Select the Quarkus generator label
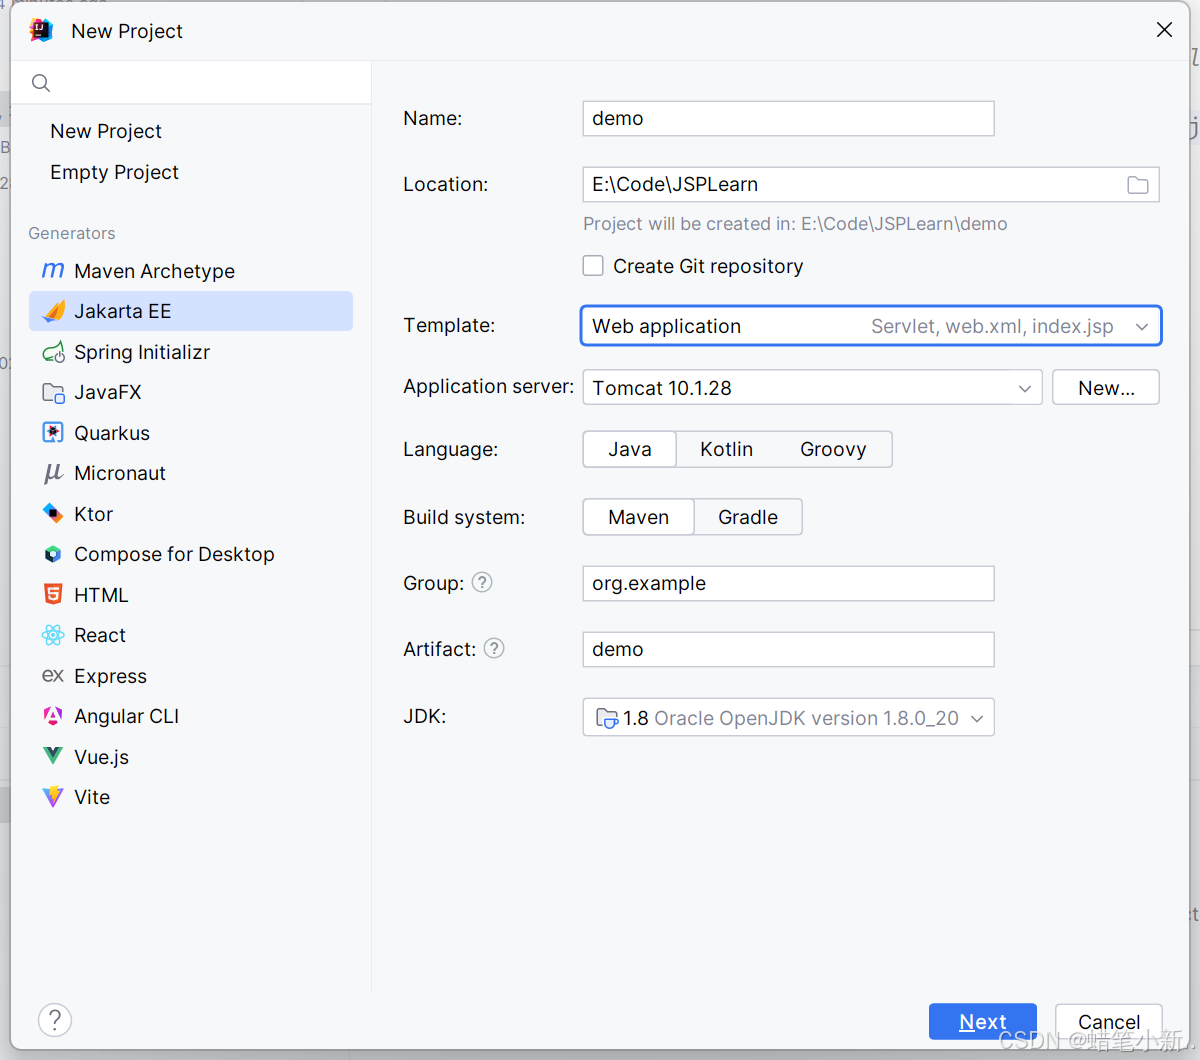 [112, 433]
